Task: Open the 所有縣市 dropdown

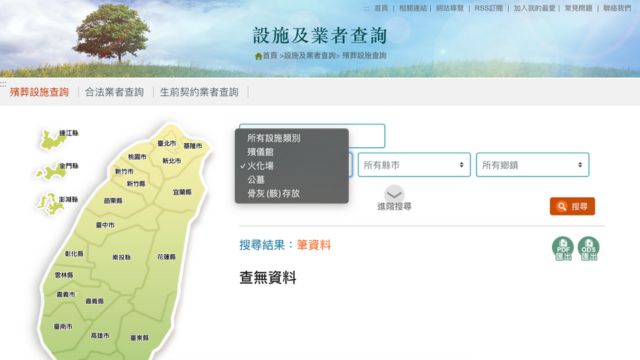Action: pyautogui.click(x=414, y=165)
